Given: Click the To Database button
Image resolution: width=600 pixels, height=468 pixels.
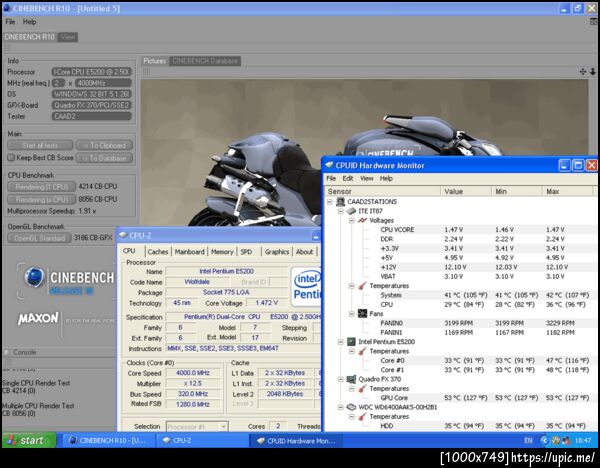Looking at the screenshot, I should click(x=104, y=158).
